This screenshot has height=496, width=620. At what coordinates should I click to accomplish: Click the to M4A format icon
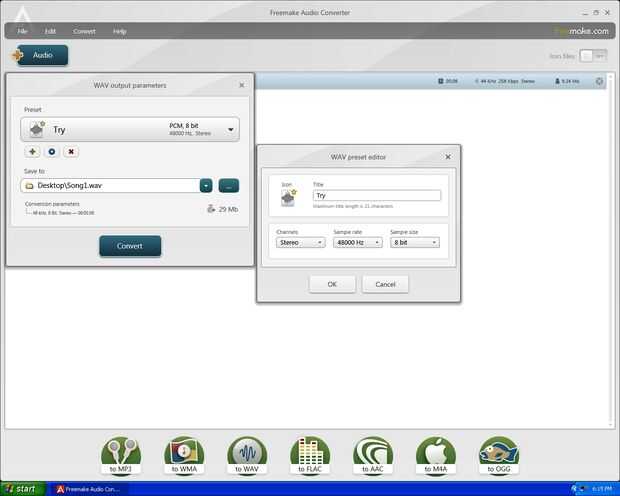(436, 455)
